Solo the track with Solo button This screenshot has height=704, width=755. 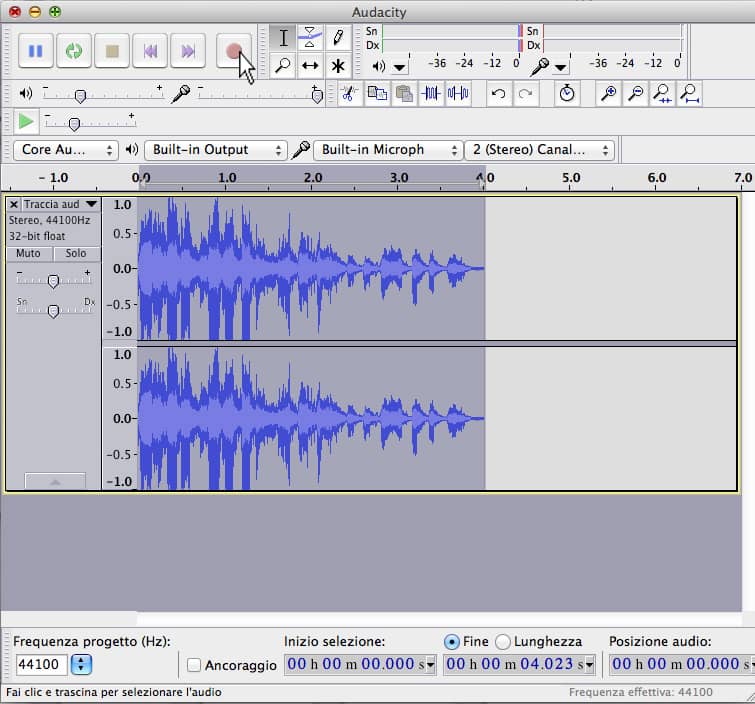[76, 253]
